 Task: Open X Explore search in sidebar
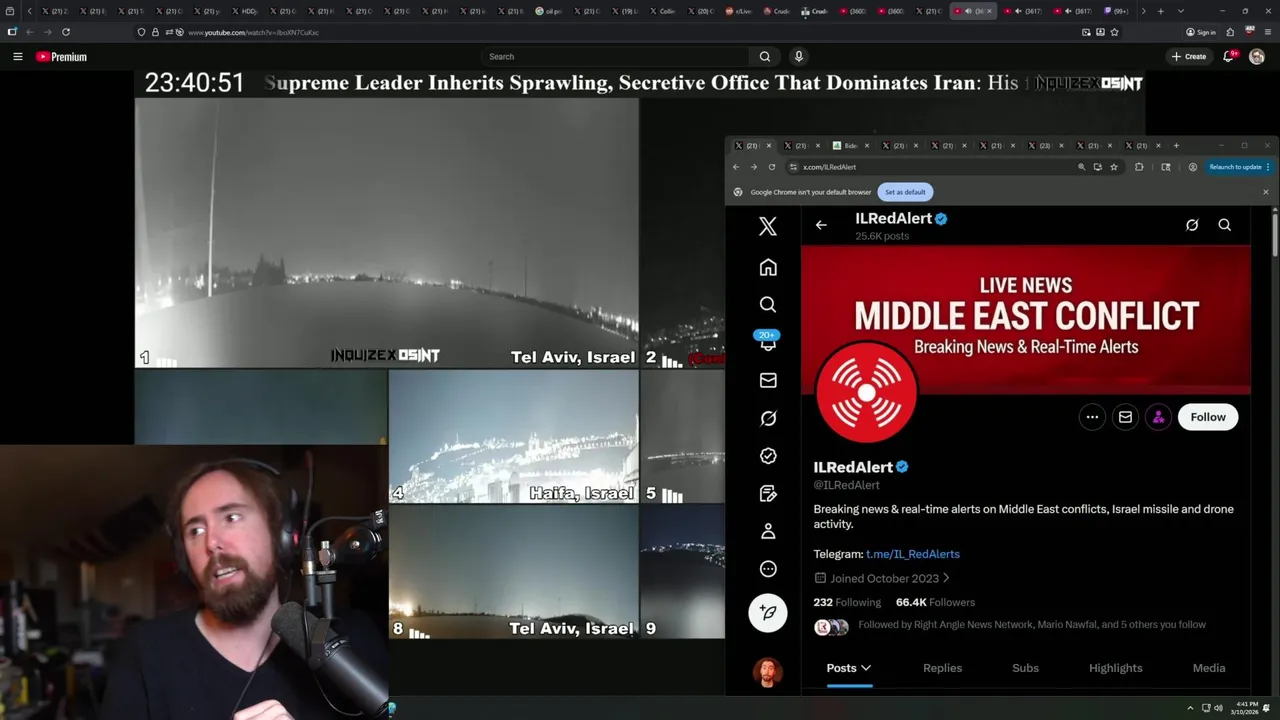768,304
